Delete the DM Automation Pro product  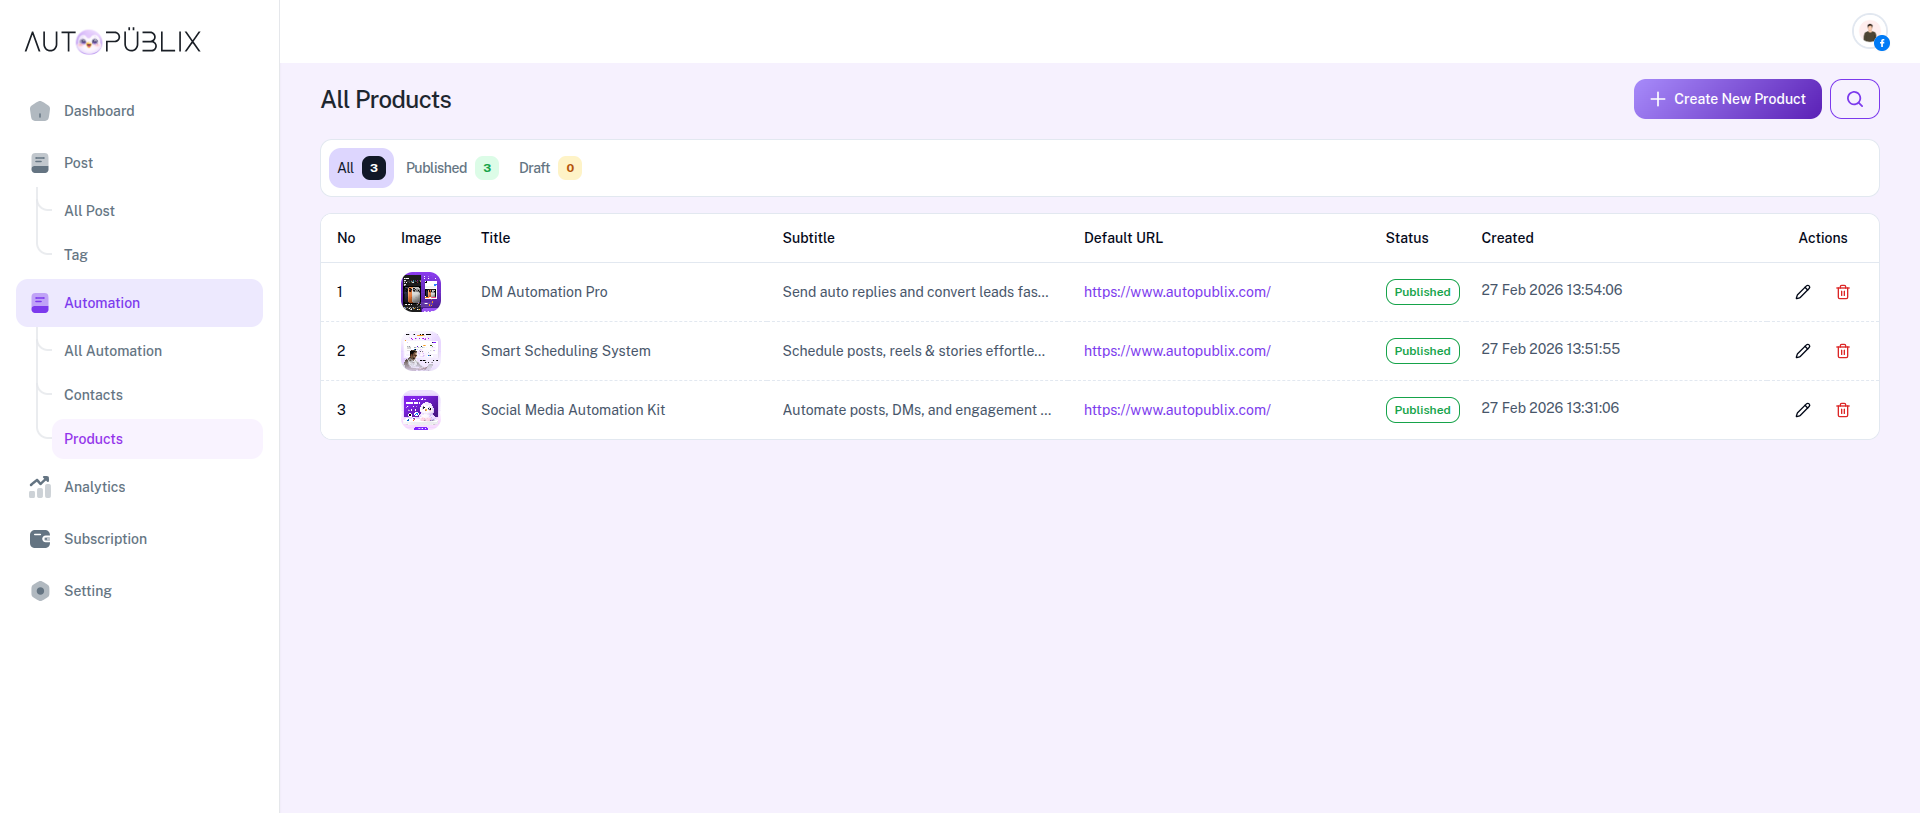[1843, 292]
